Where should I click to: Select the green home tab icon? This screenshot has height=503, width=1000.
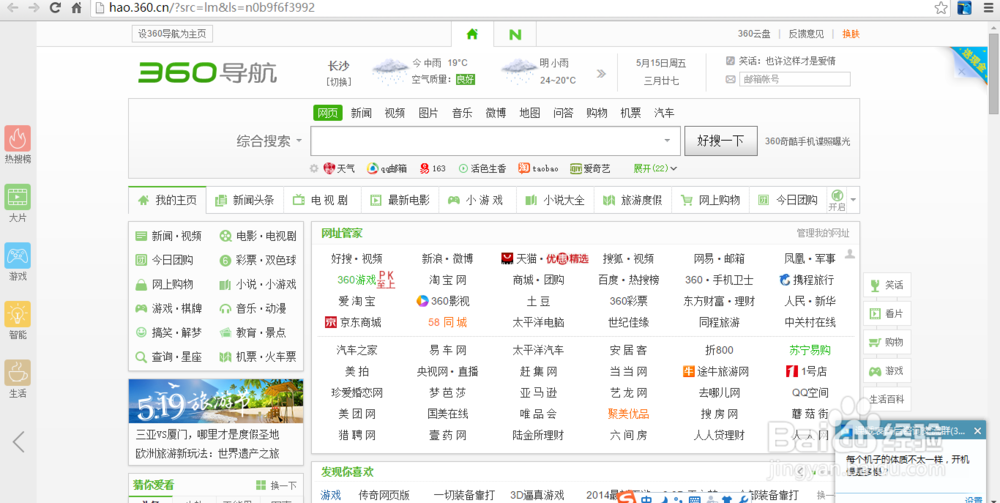point(472,34)
